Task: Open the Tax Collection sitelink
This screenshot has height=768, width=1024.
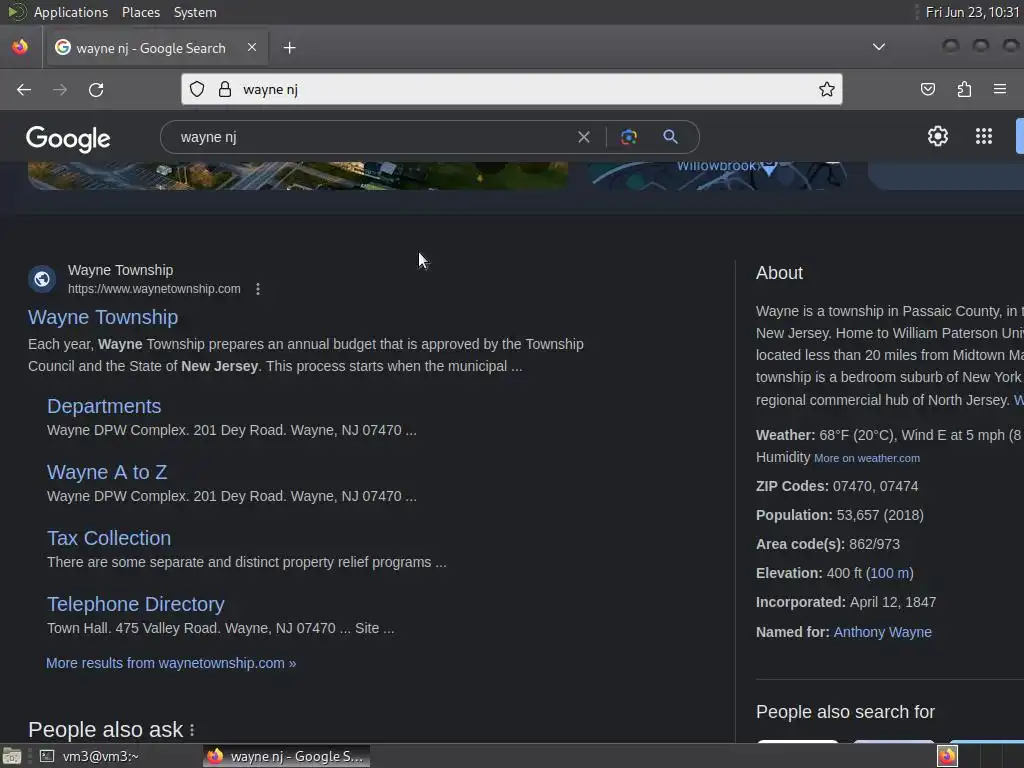Action: pyautogui.click(x=109, y=538)
